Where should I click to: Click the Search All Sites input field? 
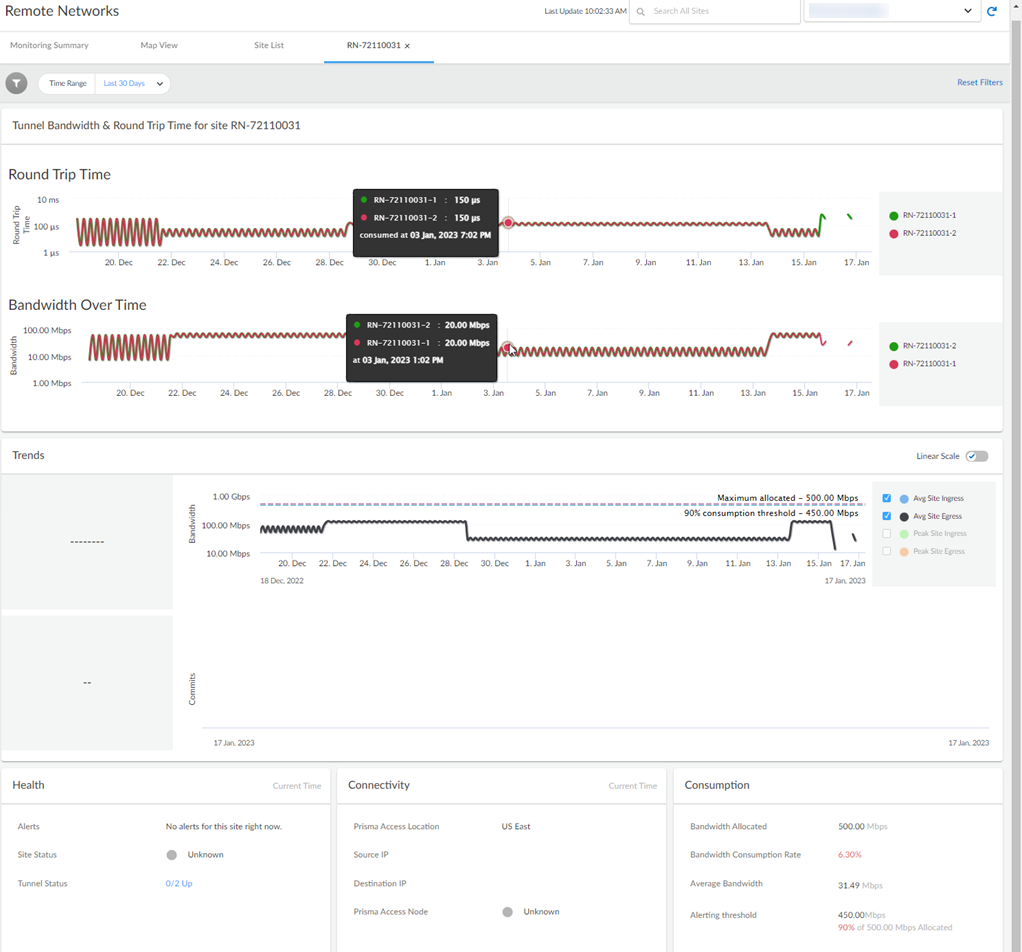tap(720, 11)
